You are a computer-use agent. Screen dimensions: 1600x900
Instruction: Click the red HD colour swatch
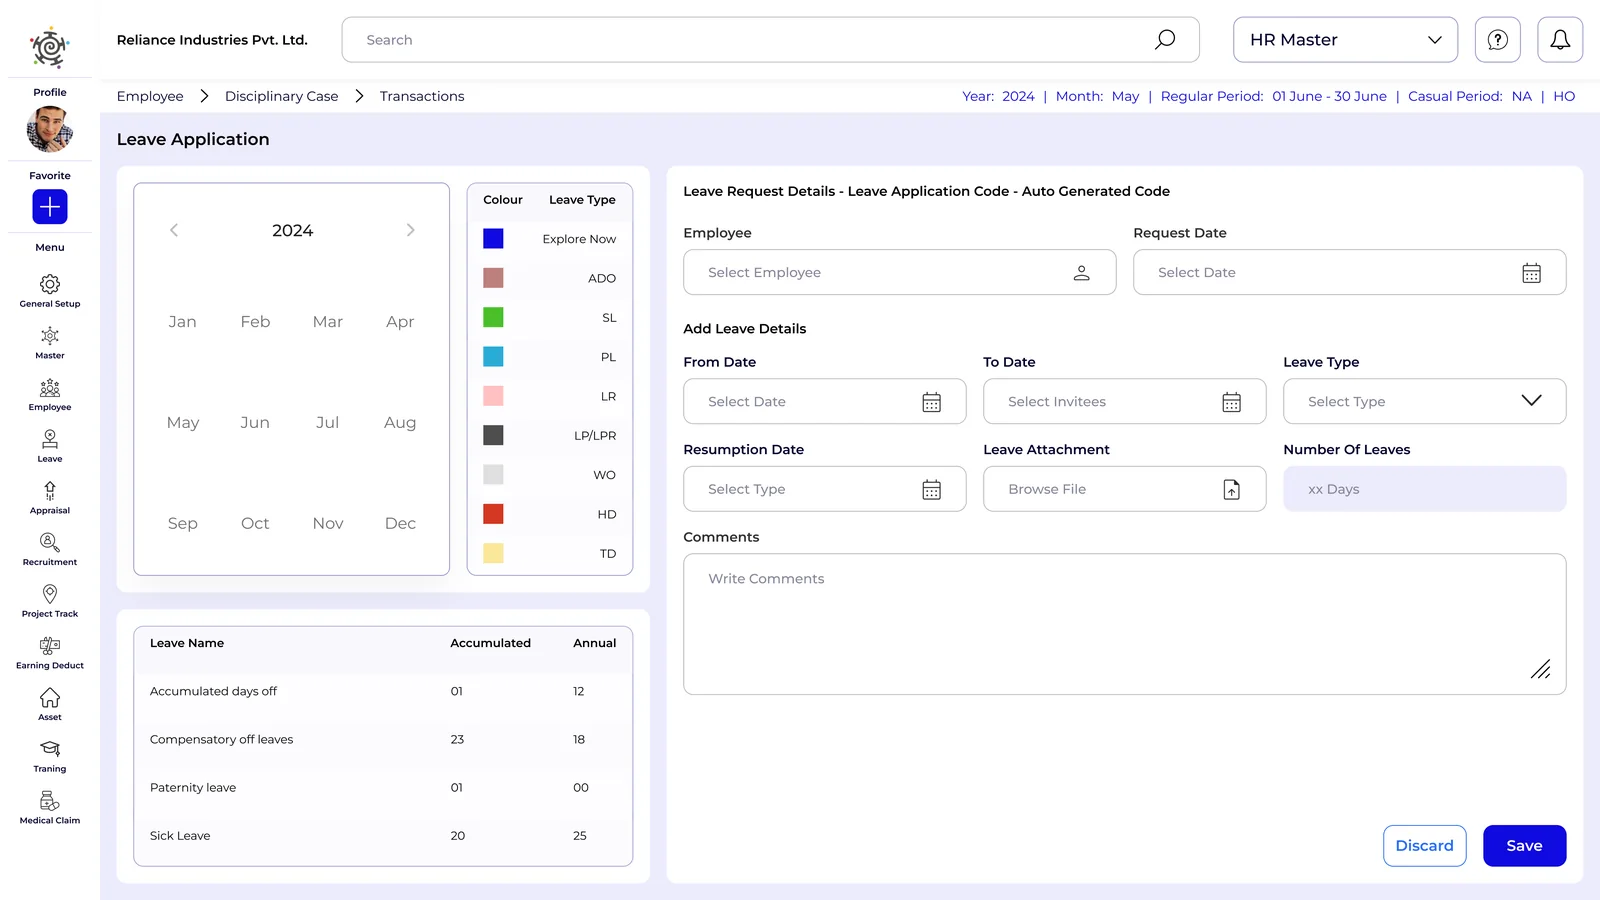pos(493,514)
